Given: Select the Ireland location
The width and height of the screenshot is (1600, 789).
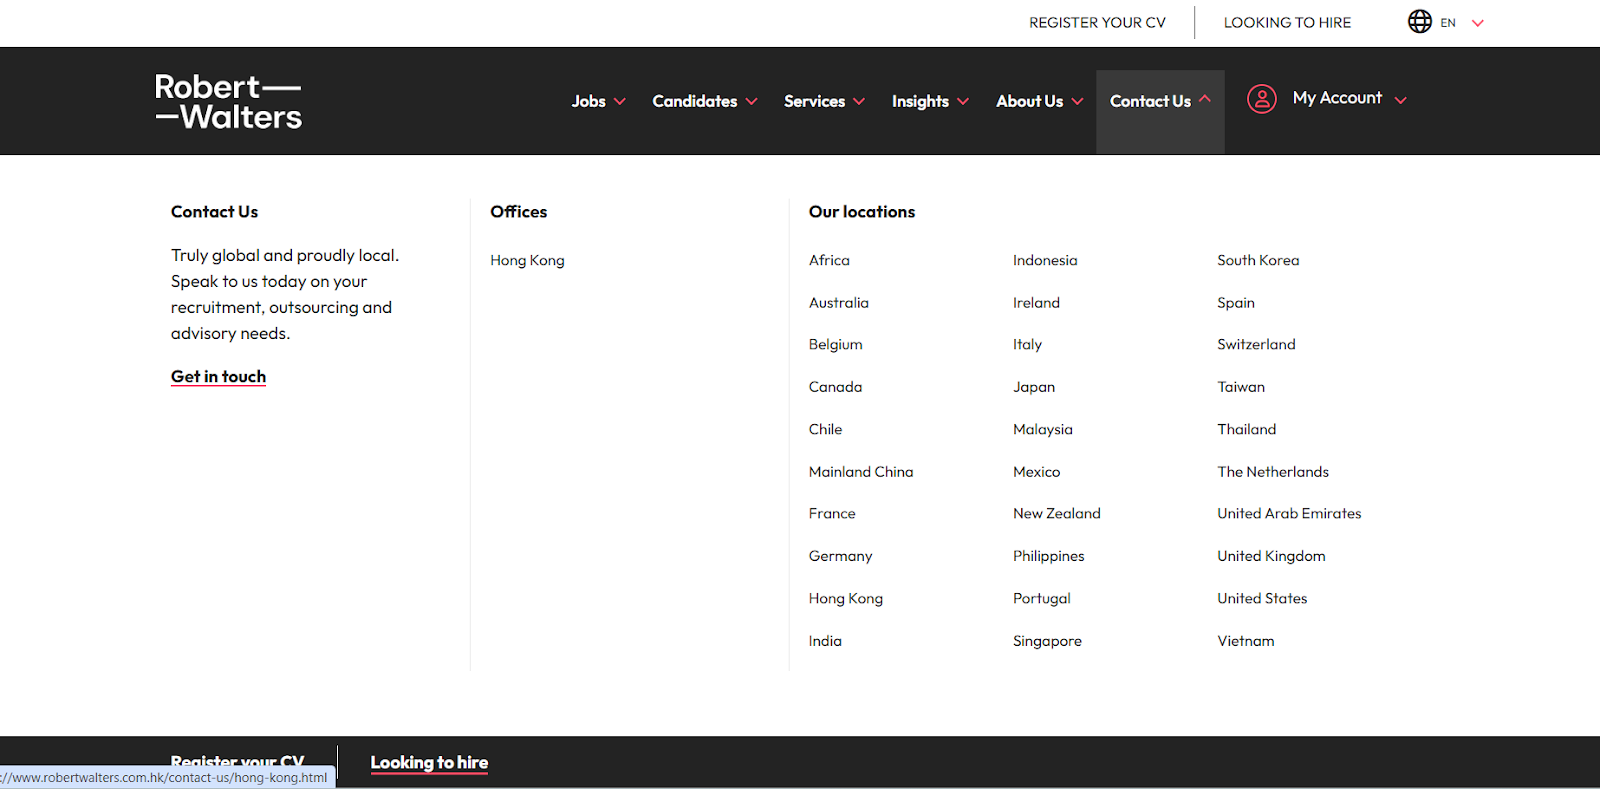Looking at the screenshot, I should pos(1036,302).
